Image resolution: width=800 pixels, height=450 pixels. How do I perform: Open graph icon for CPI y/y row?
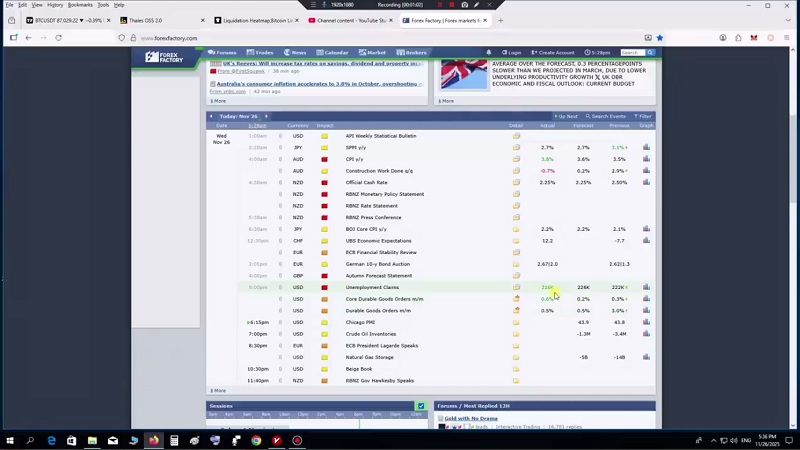tap(646, 159)
